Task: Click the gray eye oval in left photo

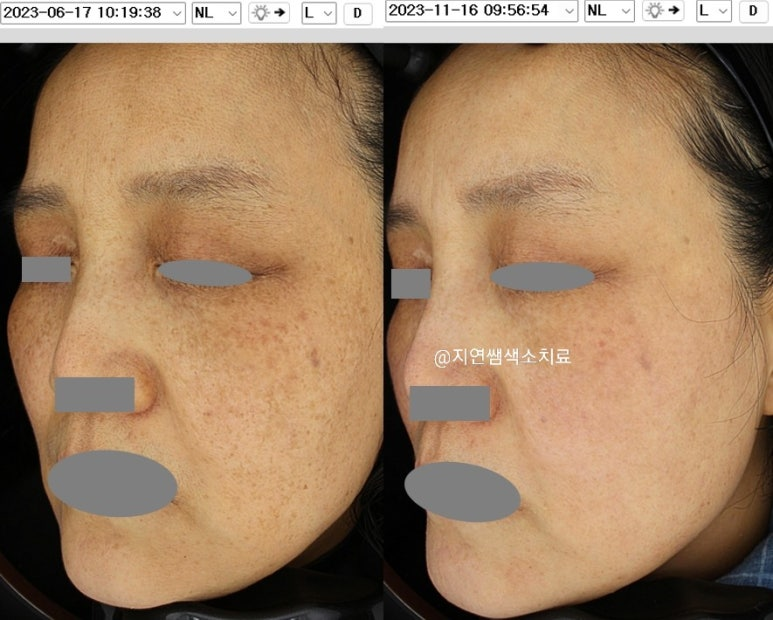Action: 204,273
